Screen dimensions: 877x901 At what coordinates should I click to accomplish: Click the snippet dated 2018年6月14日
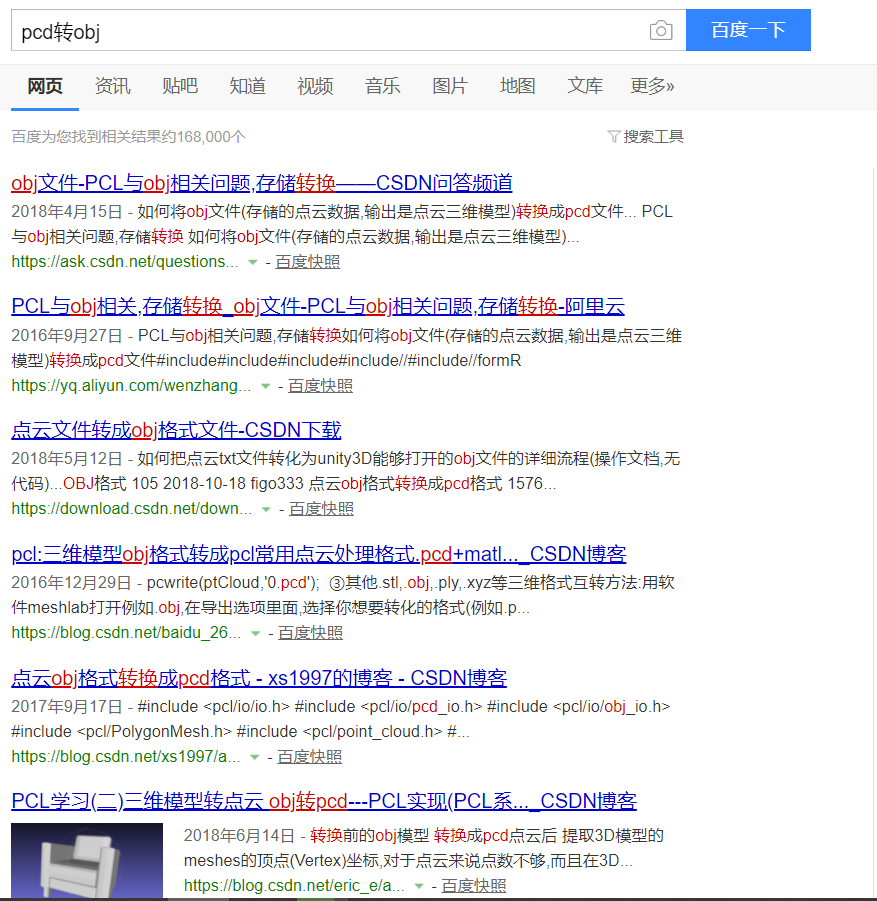pyautogui.click(x=424, y=848)
